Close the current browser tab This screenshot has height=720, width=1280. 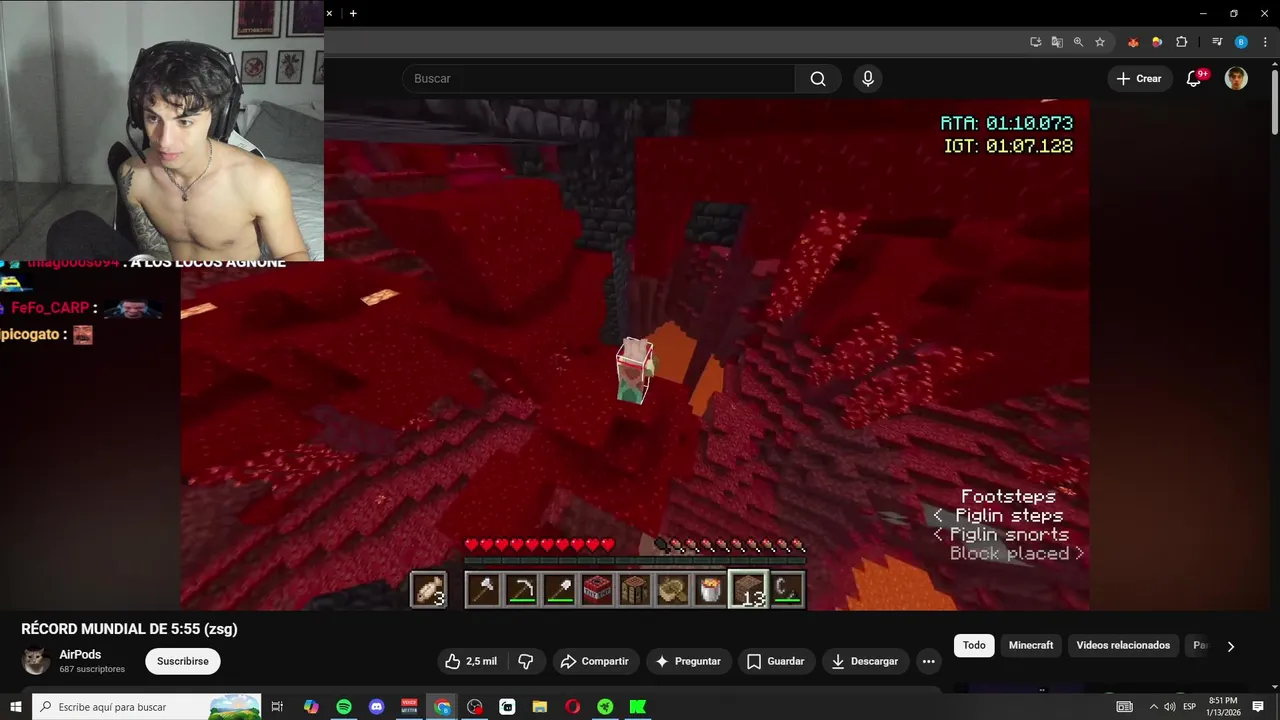329,13
